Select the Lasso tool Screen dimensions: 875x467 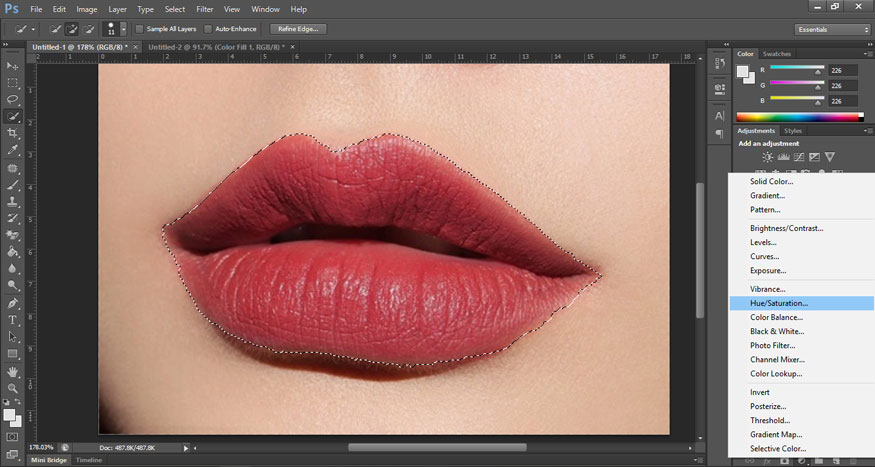tap(13, 100)
